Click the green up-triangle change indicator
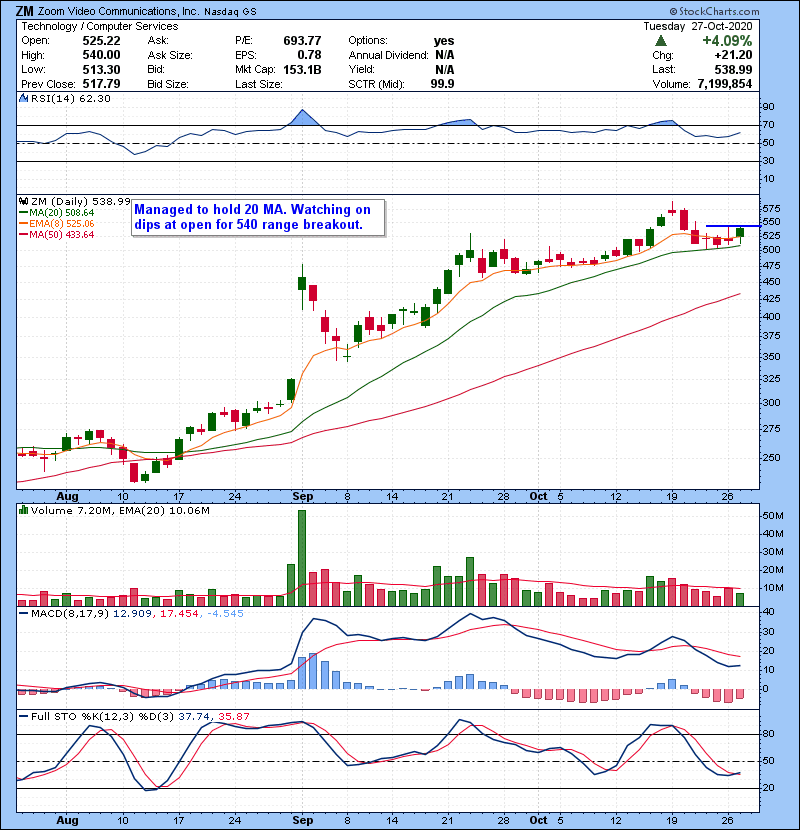 click(x=660, y=41)
